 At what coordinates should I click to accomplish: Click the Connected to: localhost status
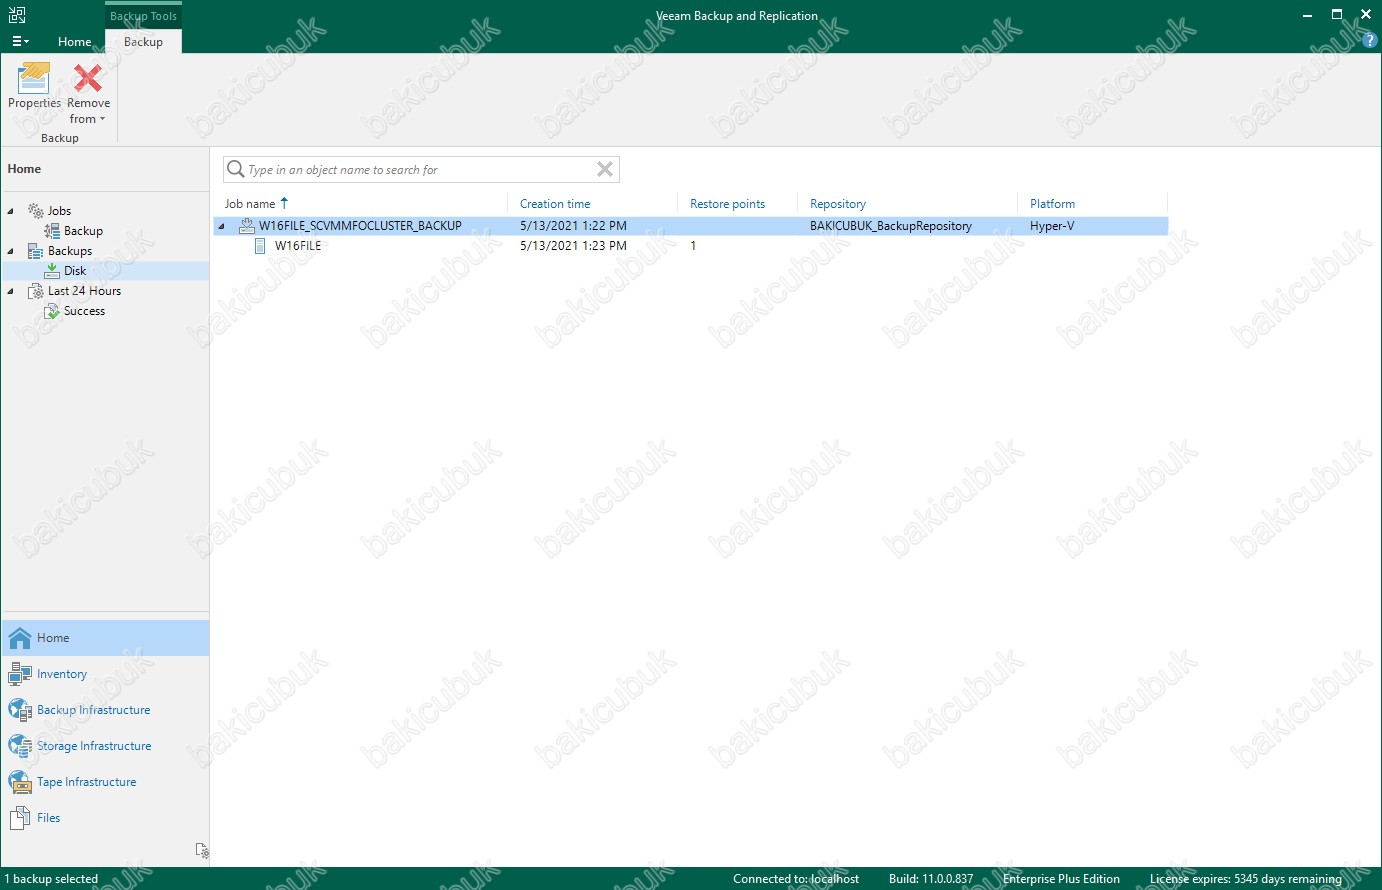pyautogui.click(x=796, y=879)
